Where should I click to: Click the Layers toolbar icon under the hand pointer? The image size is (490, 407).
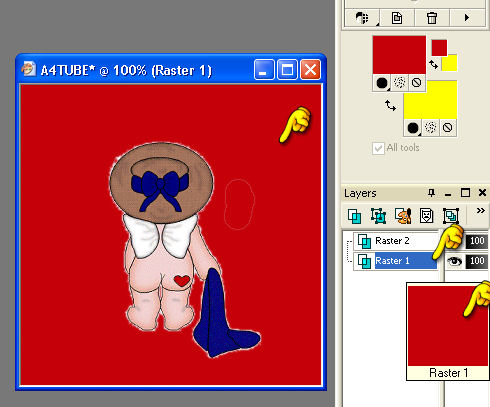(451, 216)
